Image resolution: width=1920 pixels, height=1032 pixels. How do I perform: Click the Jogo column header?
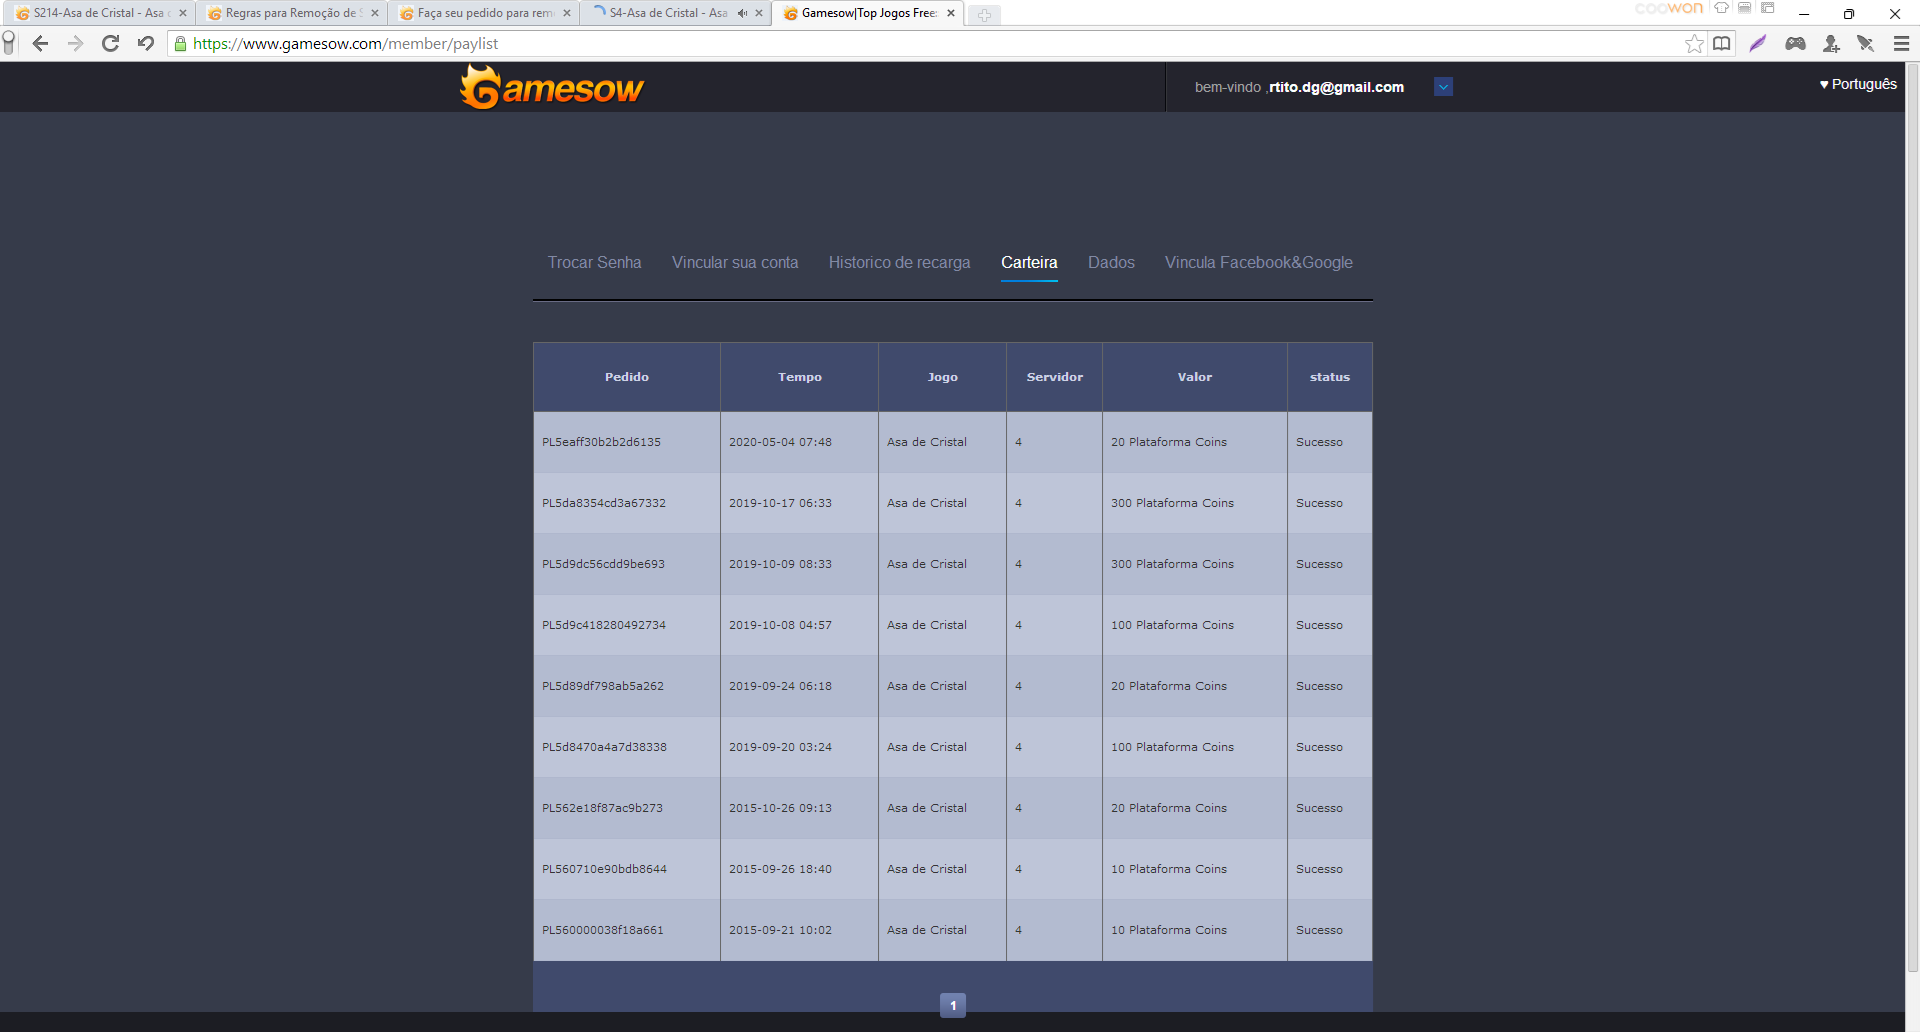(x=942, y=377)
